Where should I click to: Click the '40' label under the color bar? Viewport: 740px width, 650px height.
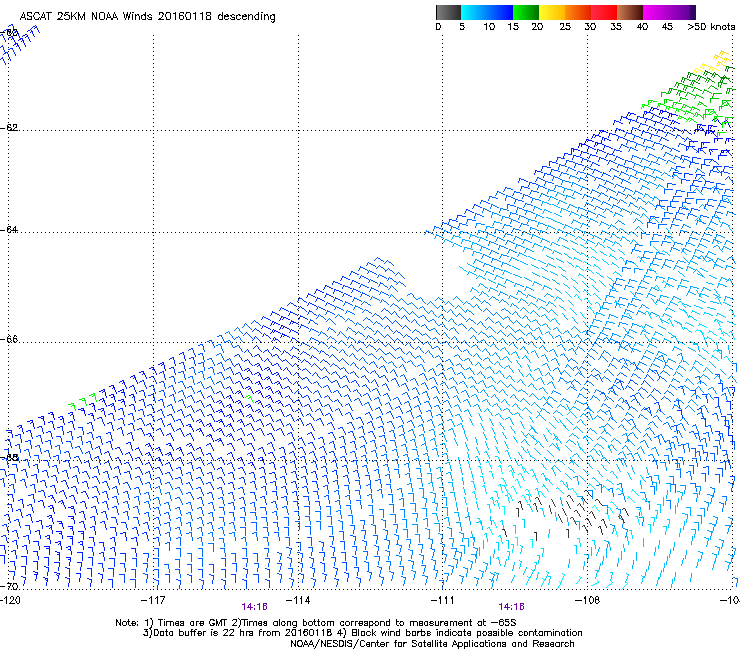pos(642,26)
